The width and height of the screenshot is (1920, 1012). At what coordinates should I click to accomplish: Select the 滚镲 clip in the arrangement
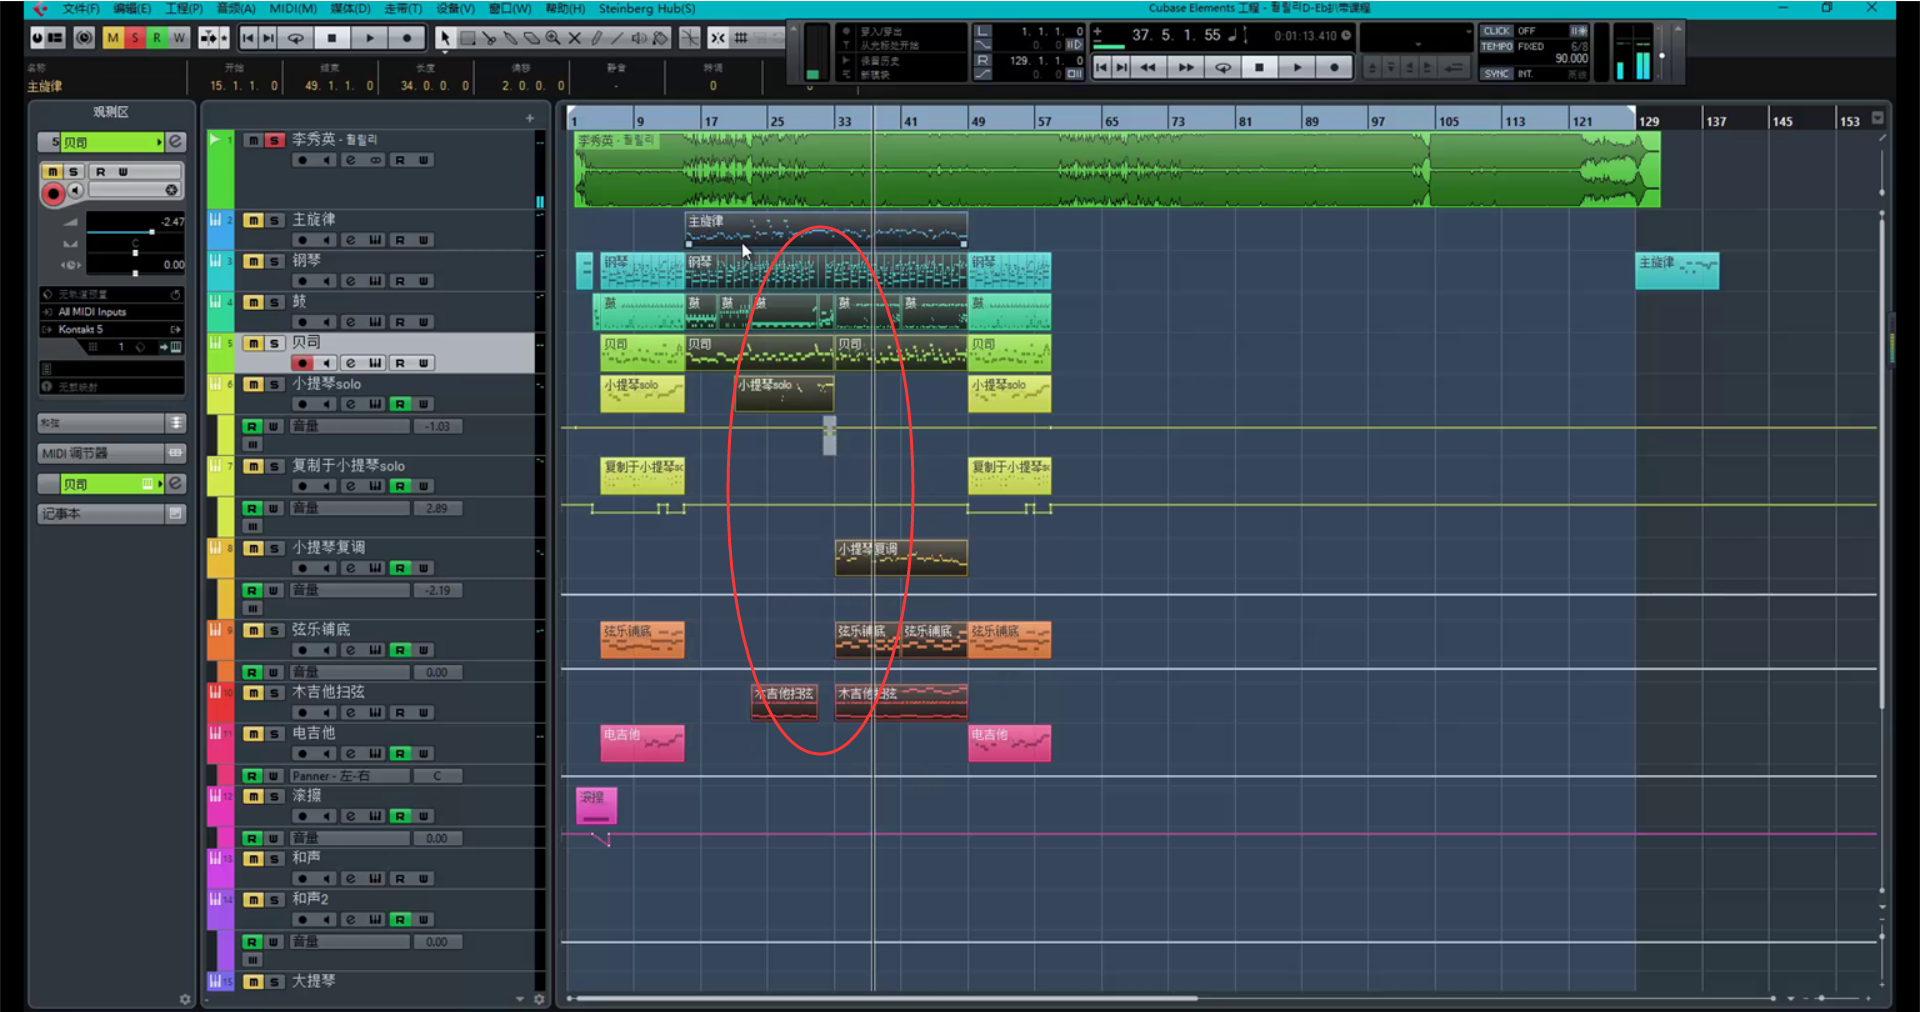coord(596,806)
